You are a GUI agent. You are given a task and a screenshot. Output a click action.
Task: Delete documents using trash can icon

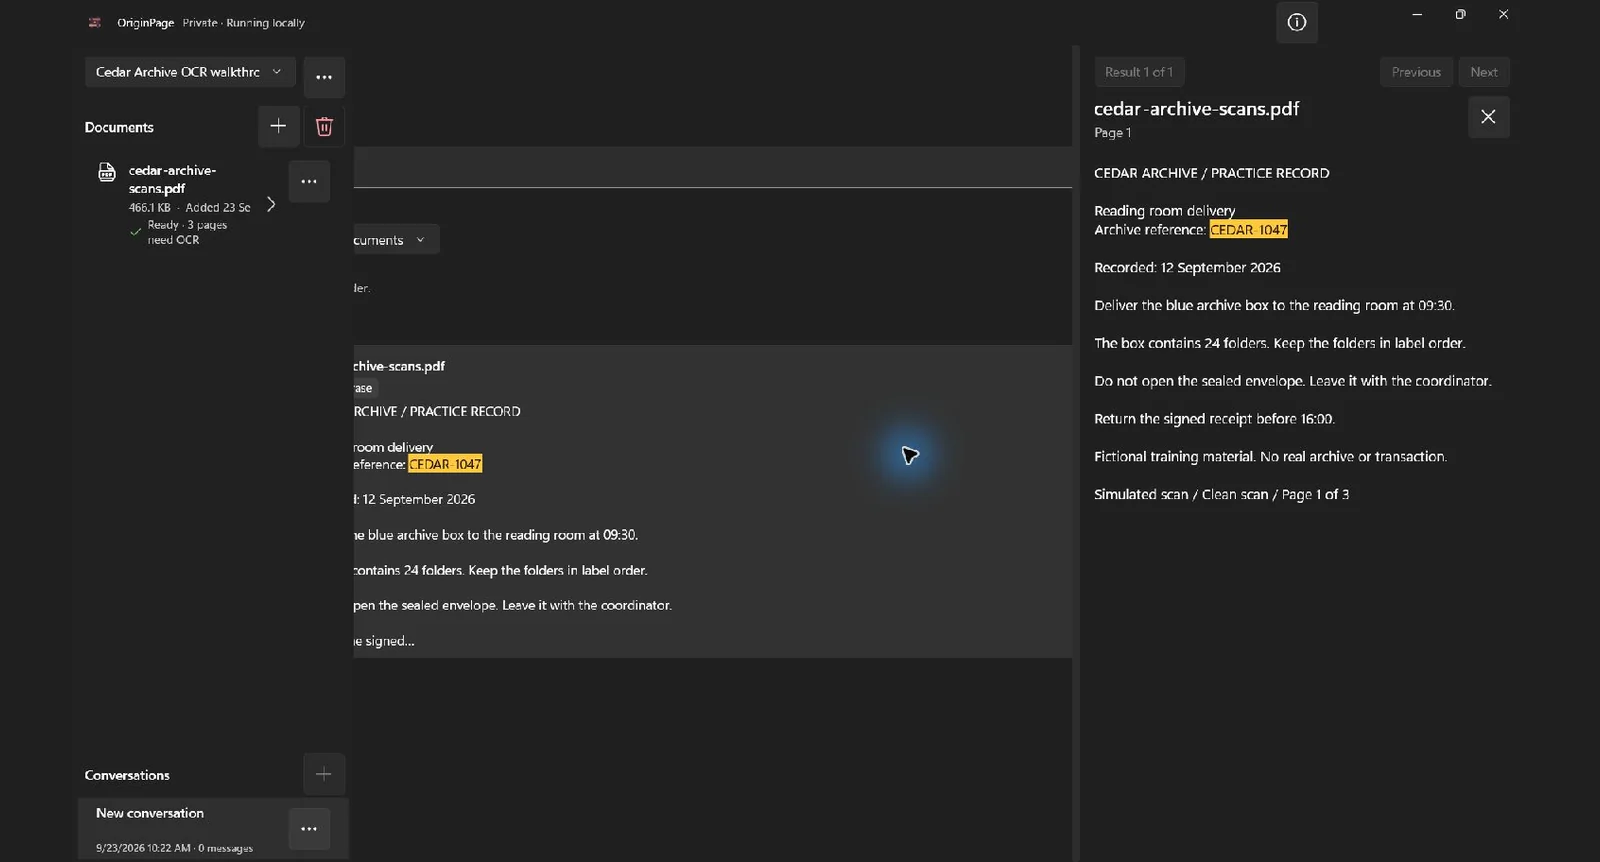tap(324, 126)
